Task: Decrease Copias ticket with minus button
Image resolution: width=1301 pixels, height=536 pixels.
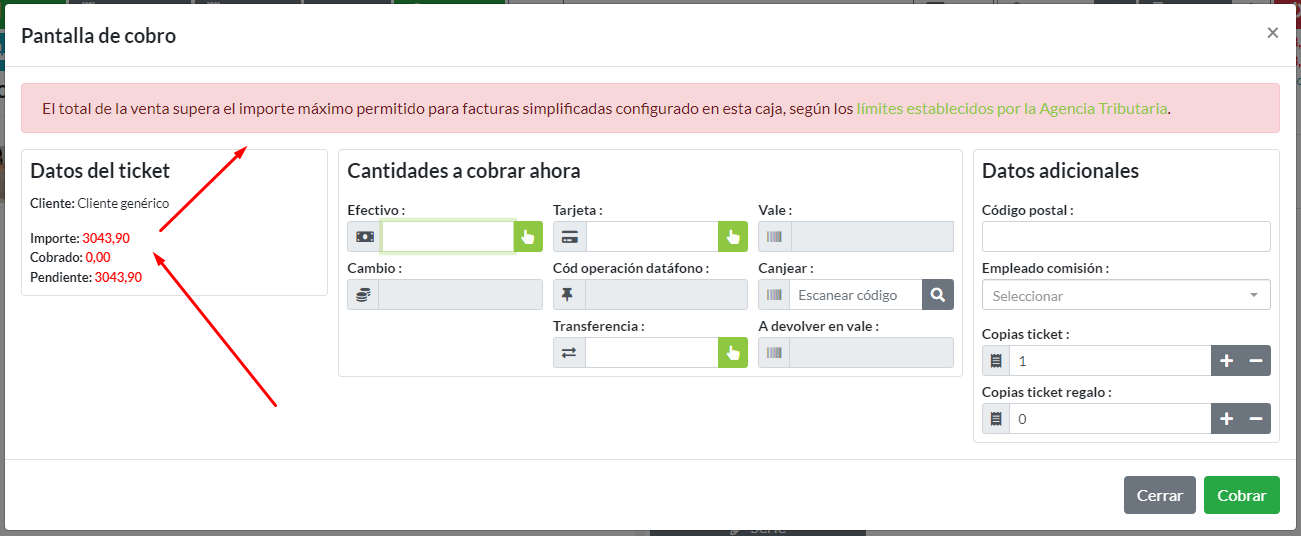Action: (x=1256, y=361)
